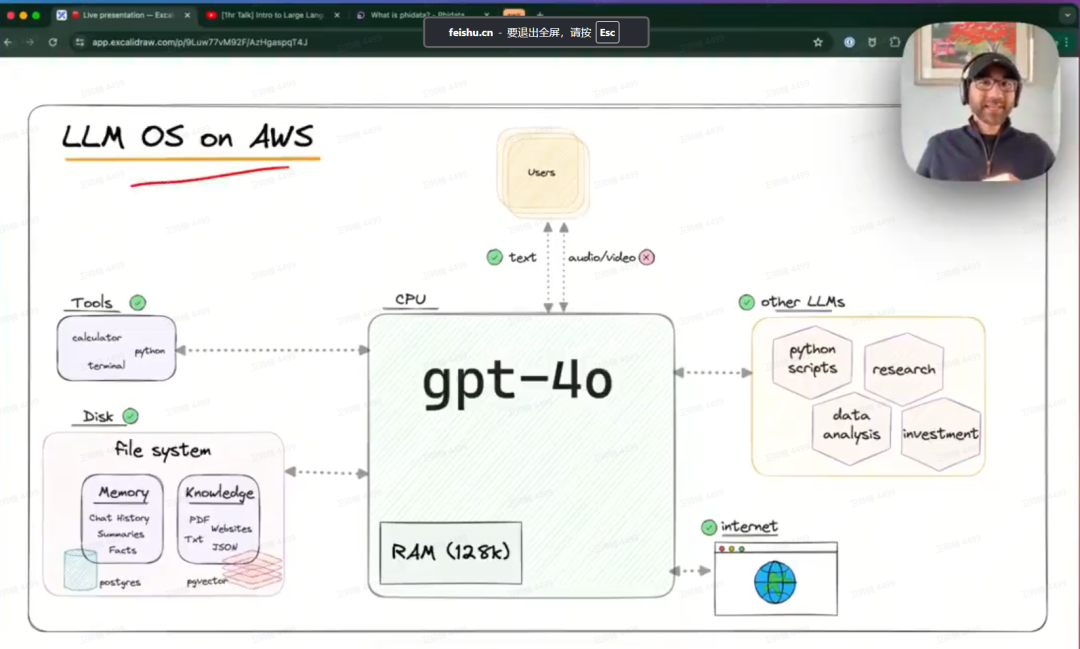Viewport: 1080px width, 649px height.
Task: Open site information icon in address bar
Action: coord(80,42)
